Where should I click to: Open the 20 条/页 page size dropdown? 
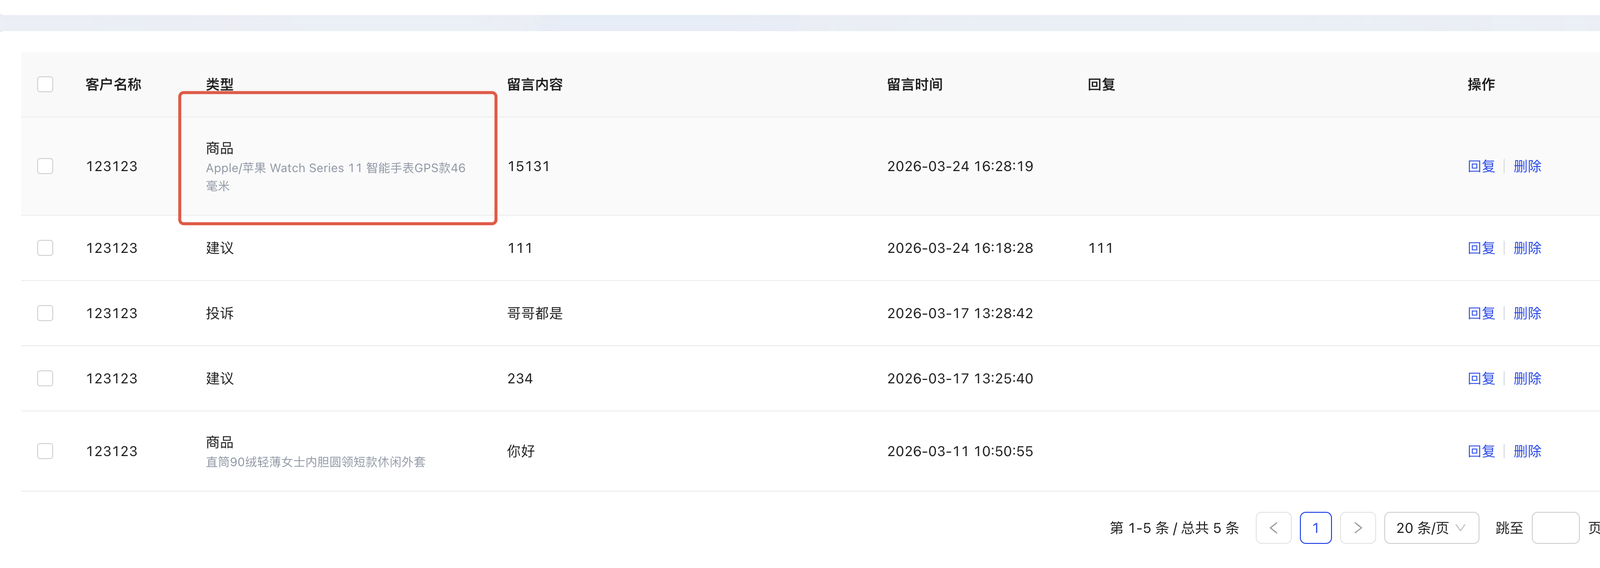pyautogui.click(x=1430, y=528)
